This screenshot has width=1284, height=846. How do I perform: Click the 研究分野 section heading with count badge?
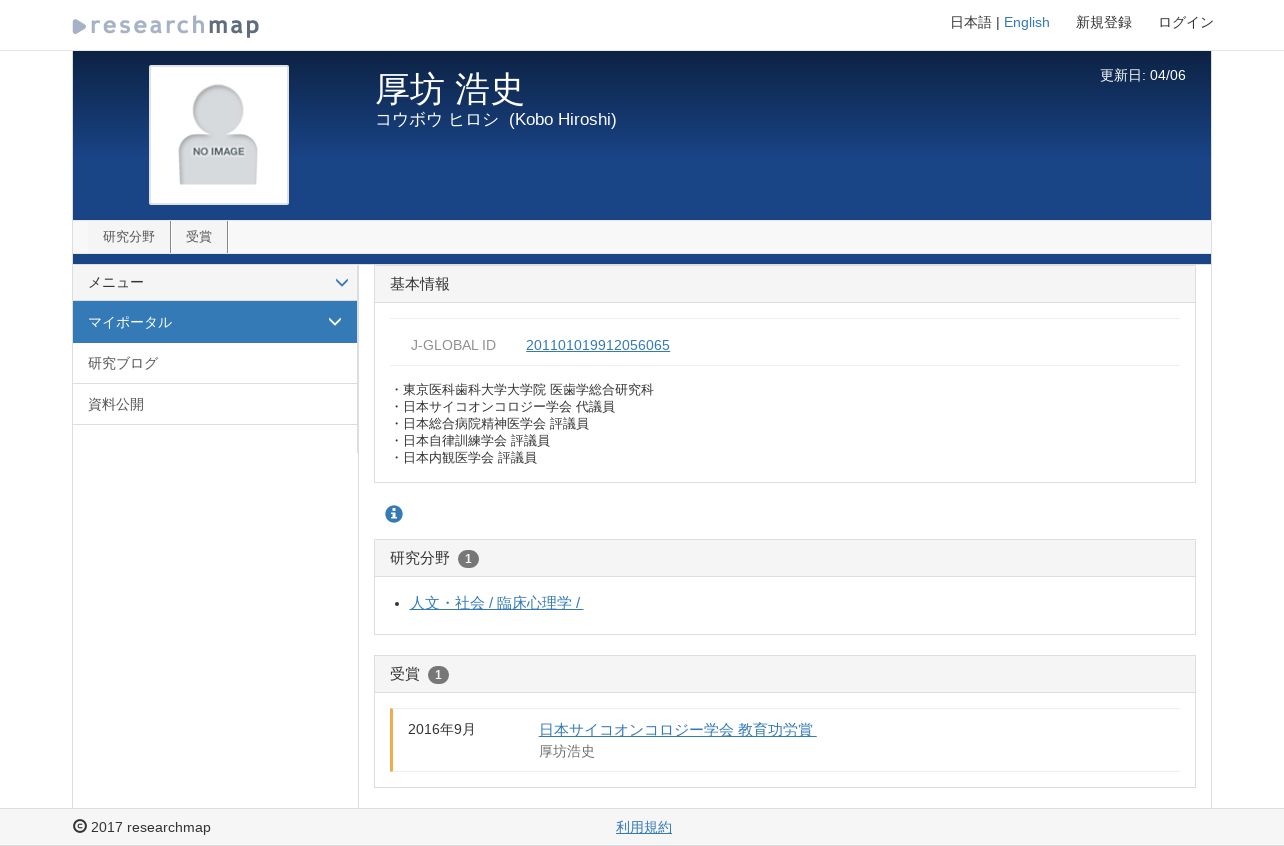[785, 558]
